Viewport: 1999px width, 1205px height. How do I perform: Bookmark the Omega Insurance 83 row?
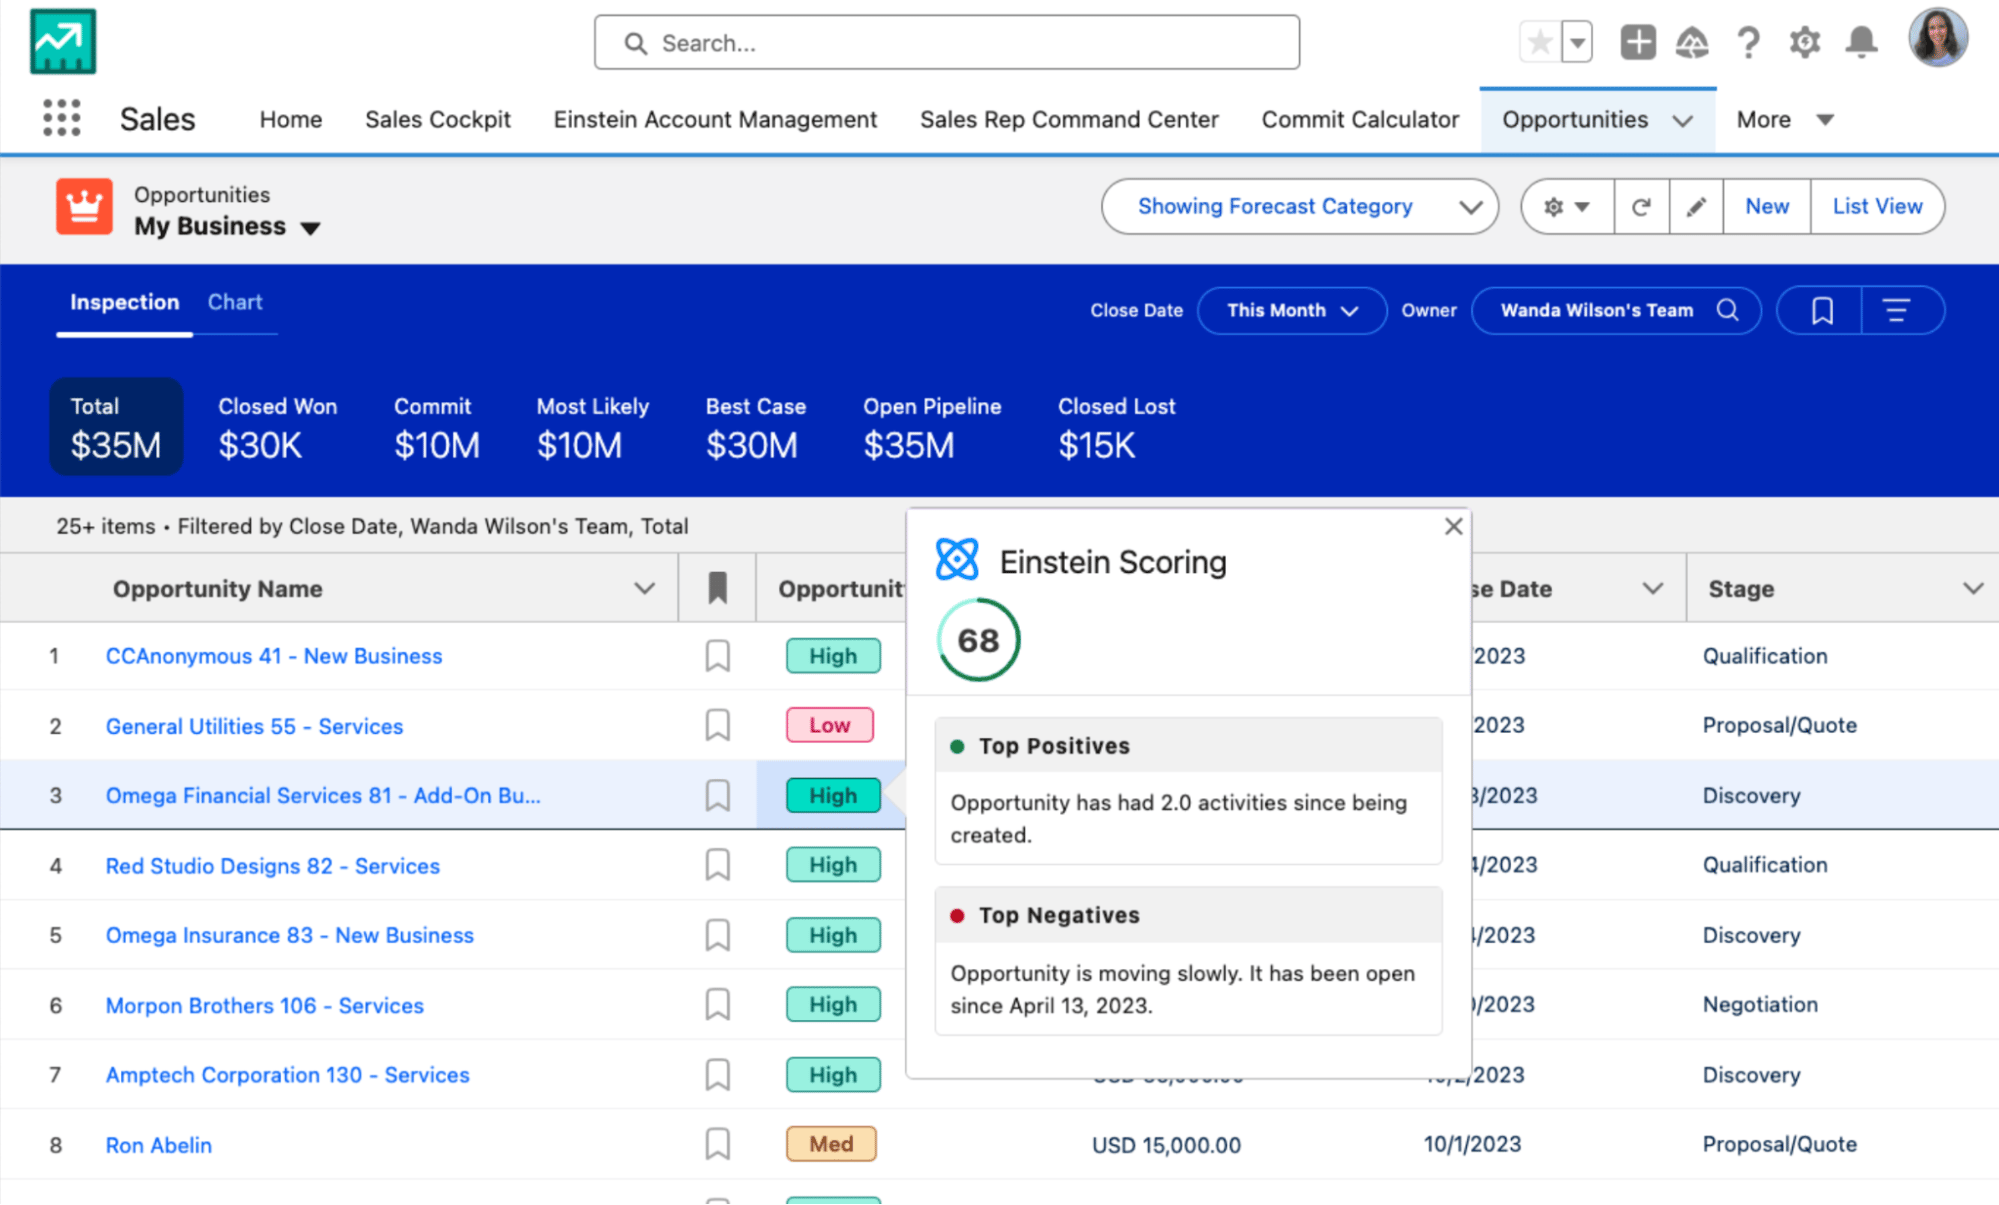pyautogui.click(x=717, y=935)
